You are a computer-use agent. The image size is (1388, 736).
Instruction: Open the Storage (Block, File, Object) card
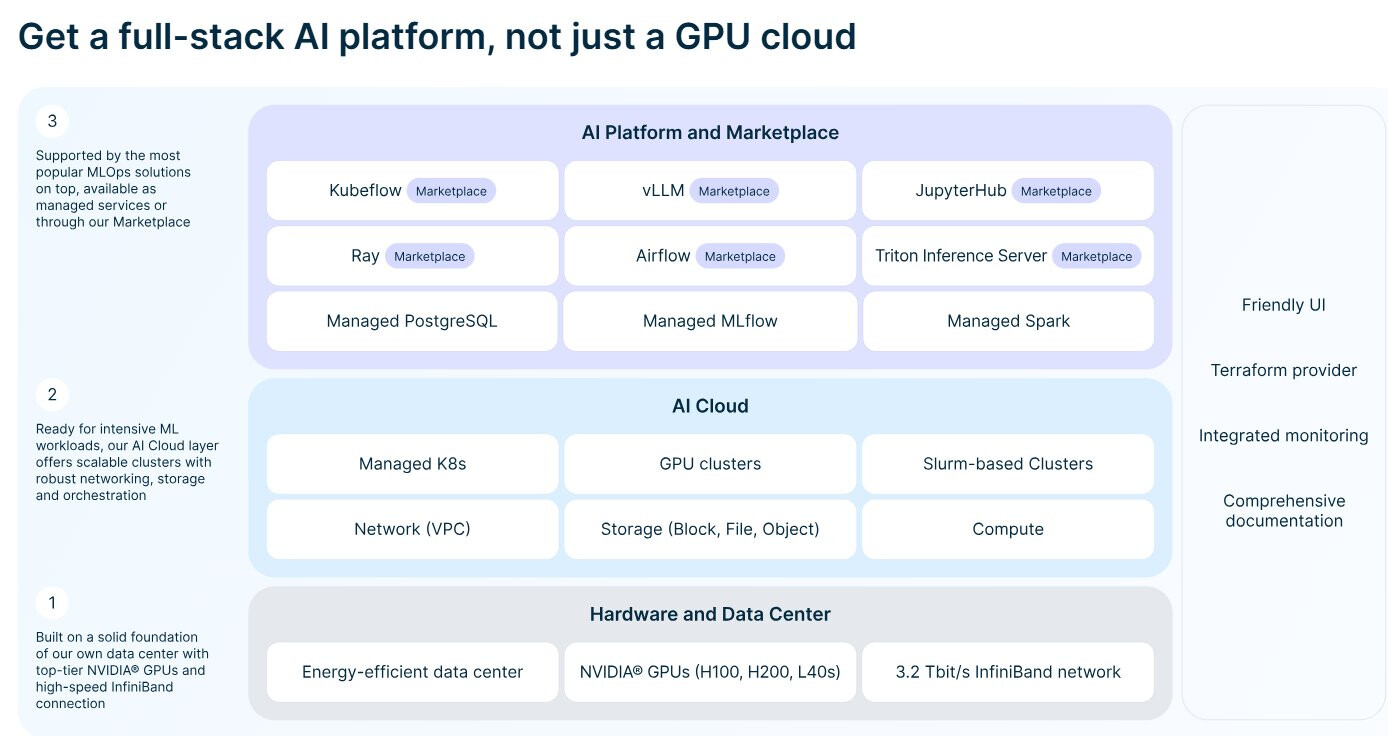click(x=710, y=529)
